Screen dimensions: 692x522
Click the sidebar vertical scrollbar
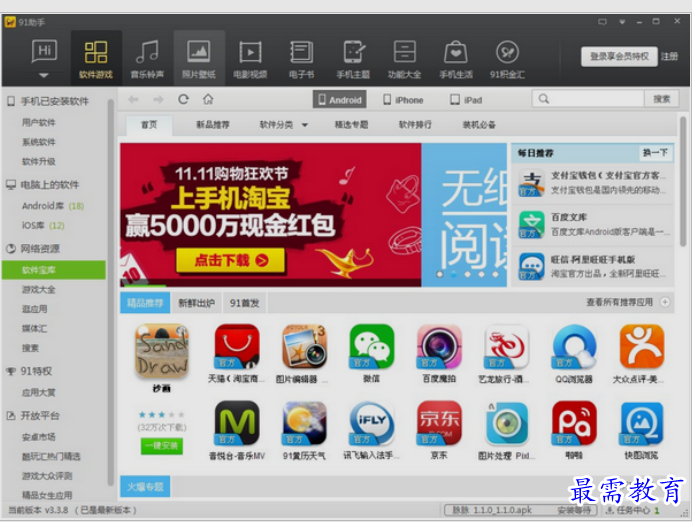110,291
